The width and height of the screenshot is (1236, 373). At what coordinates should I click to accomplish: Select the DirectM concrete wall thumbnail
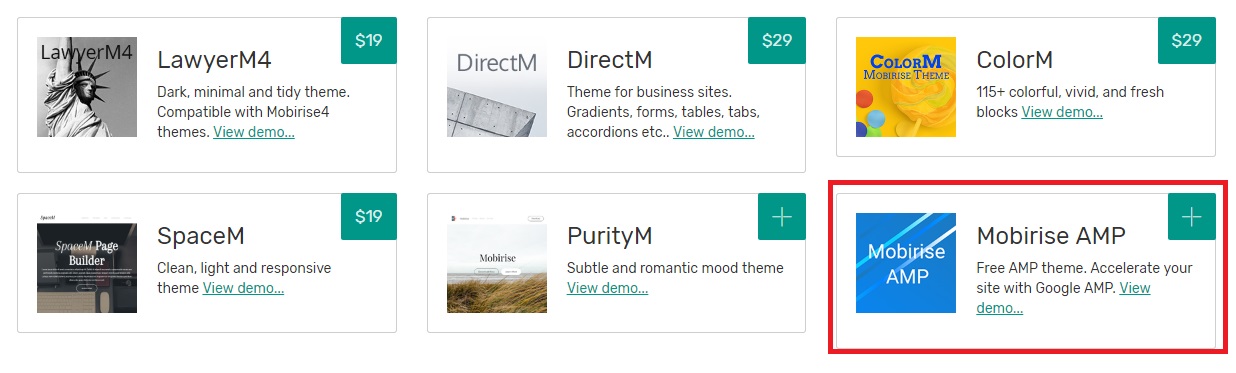[497, 87]
